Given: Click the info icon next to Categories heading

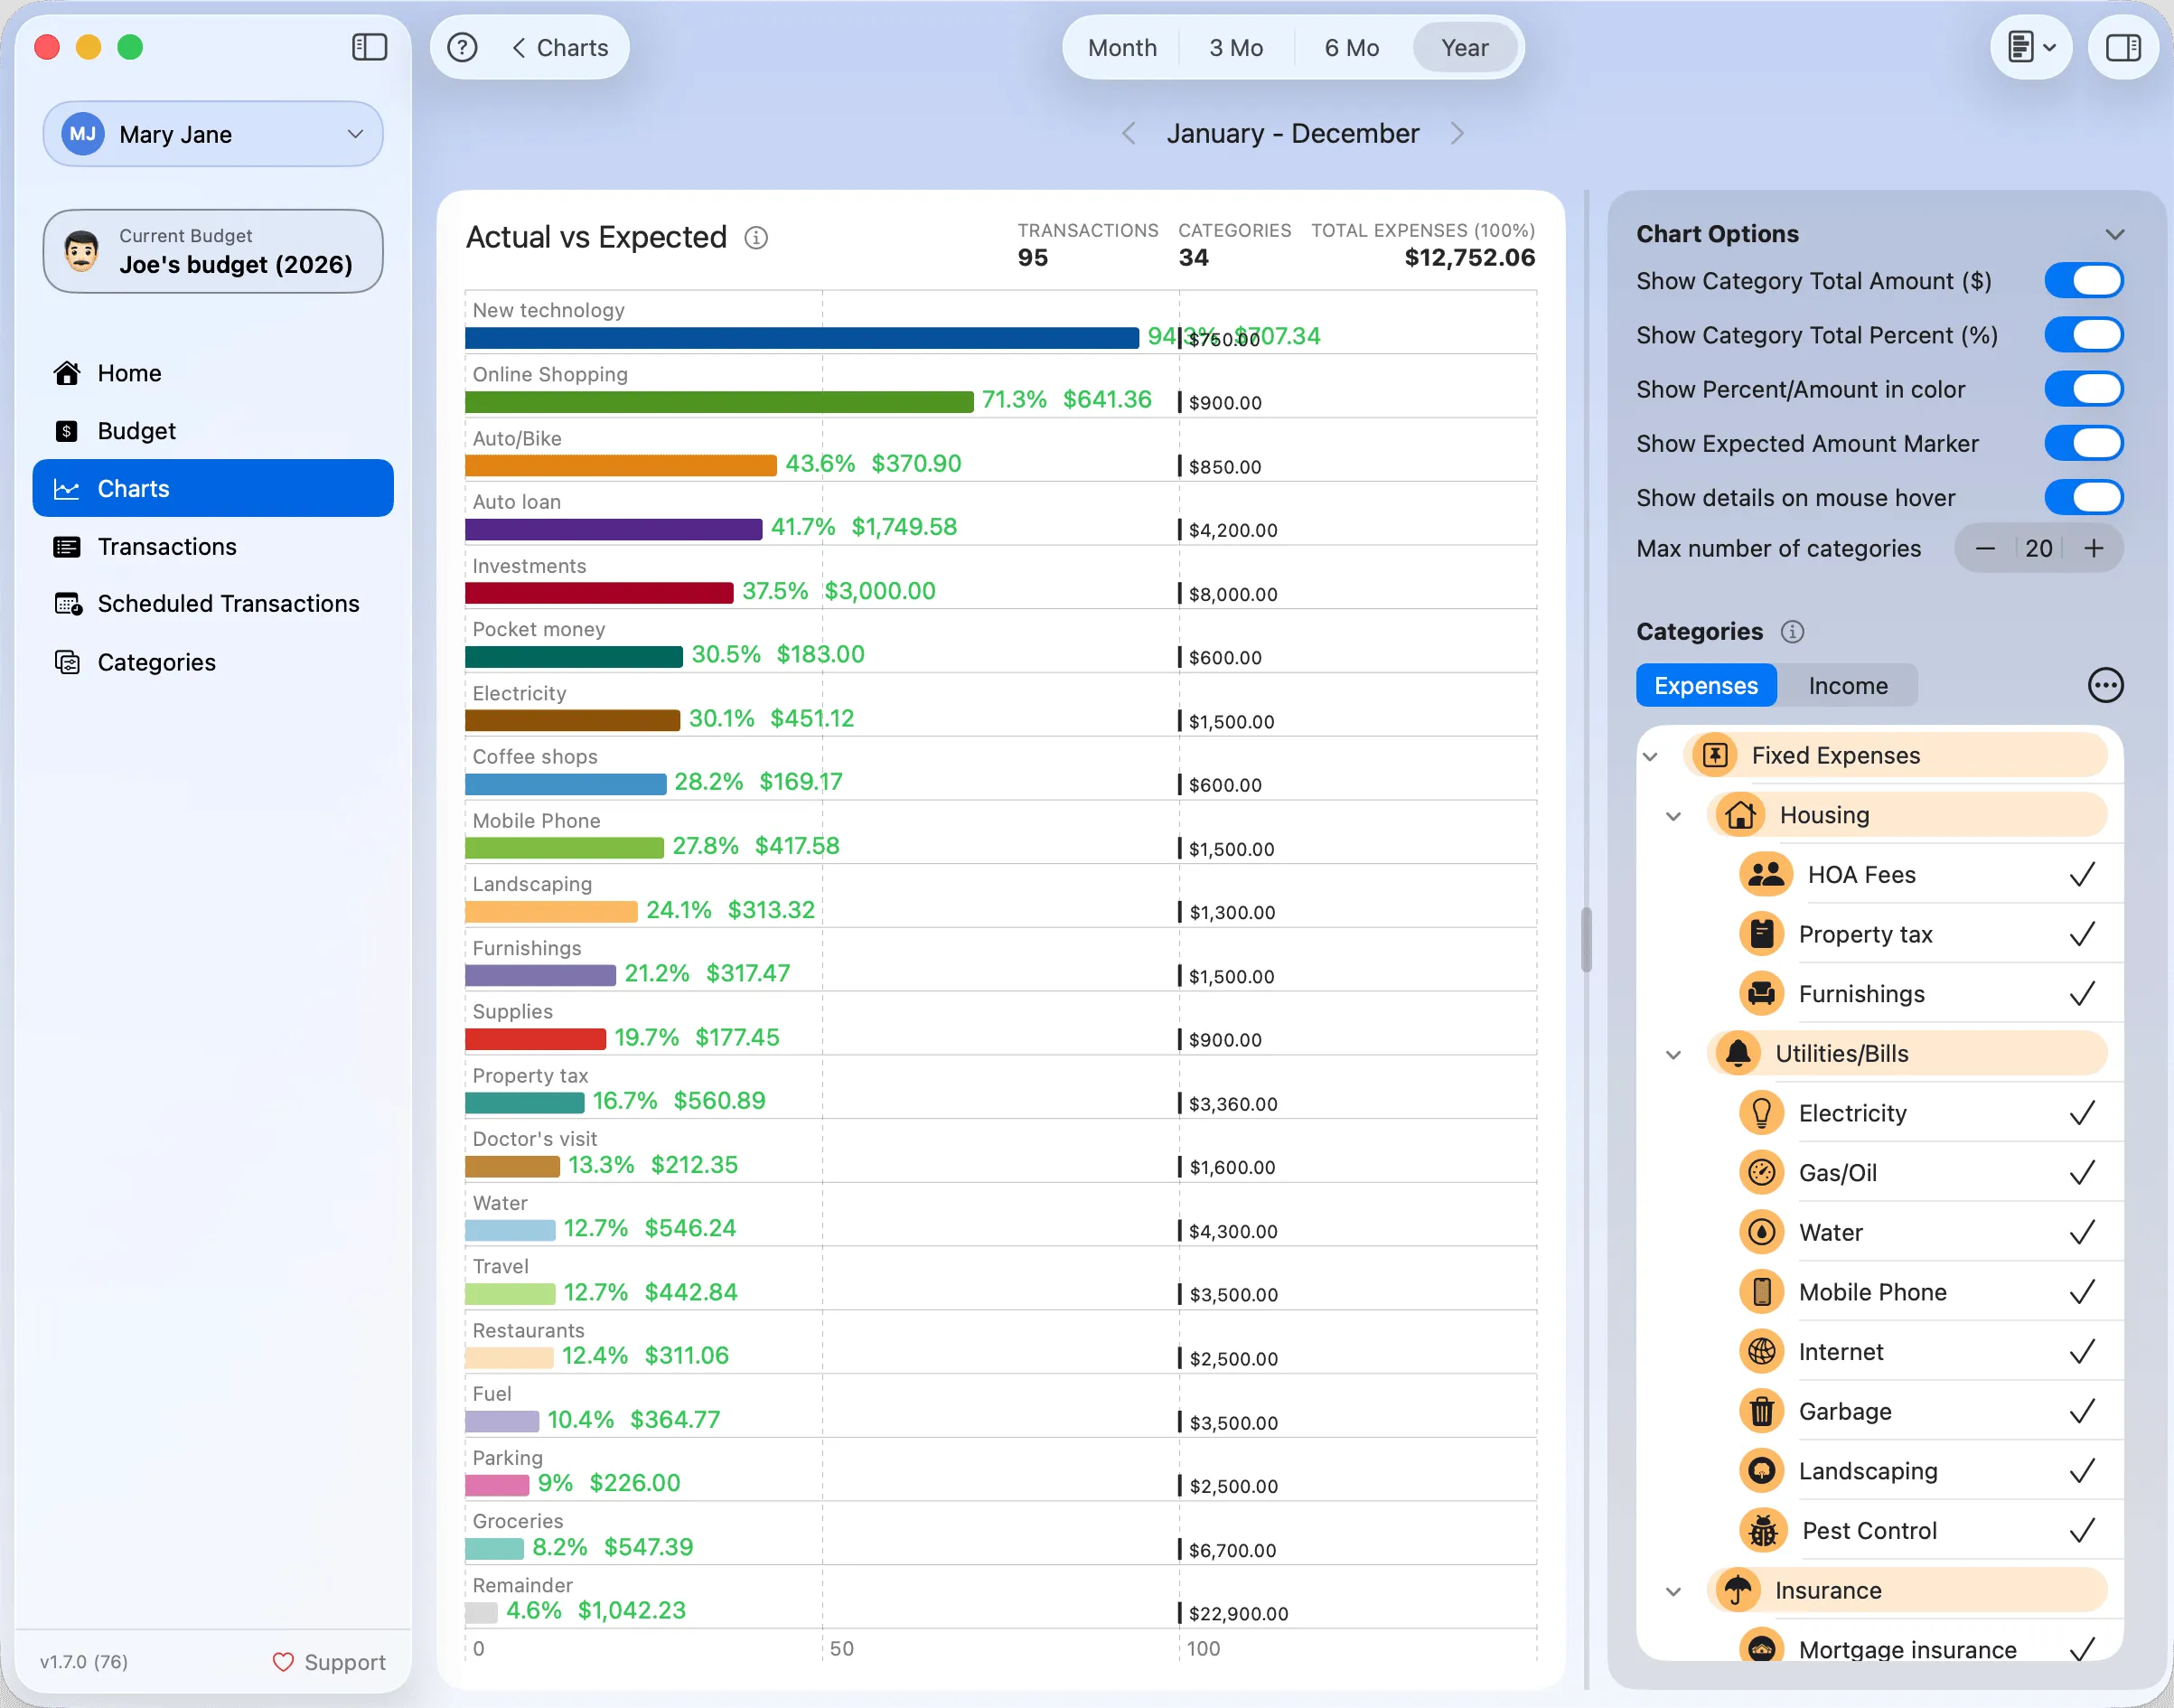Looking at the screenshot, I should [x=1792, y=631].
